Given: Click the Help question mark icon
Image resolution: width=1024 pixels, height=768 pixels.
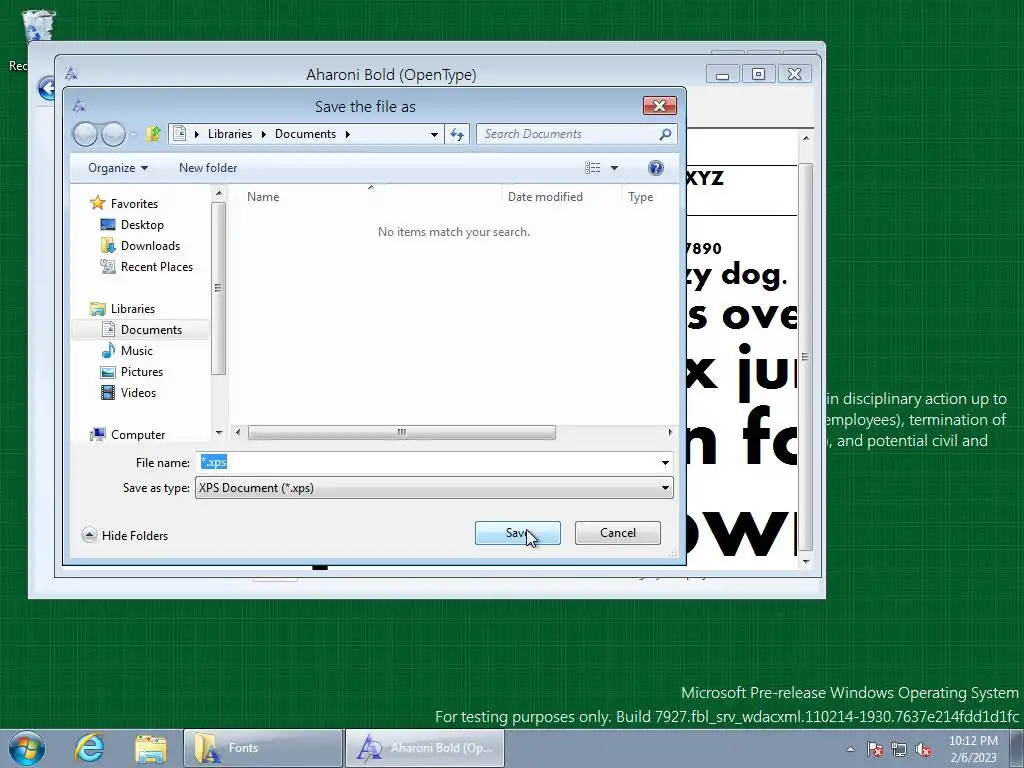Looking at the screenshot, I should tap(656, 168).
